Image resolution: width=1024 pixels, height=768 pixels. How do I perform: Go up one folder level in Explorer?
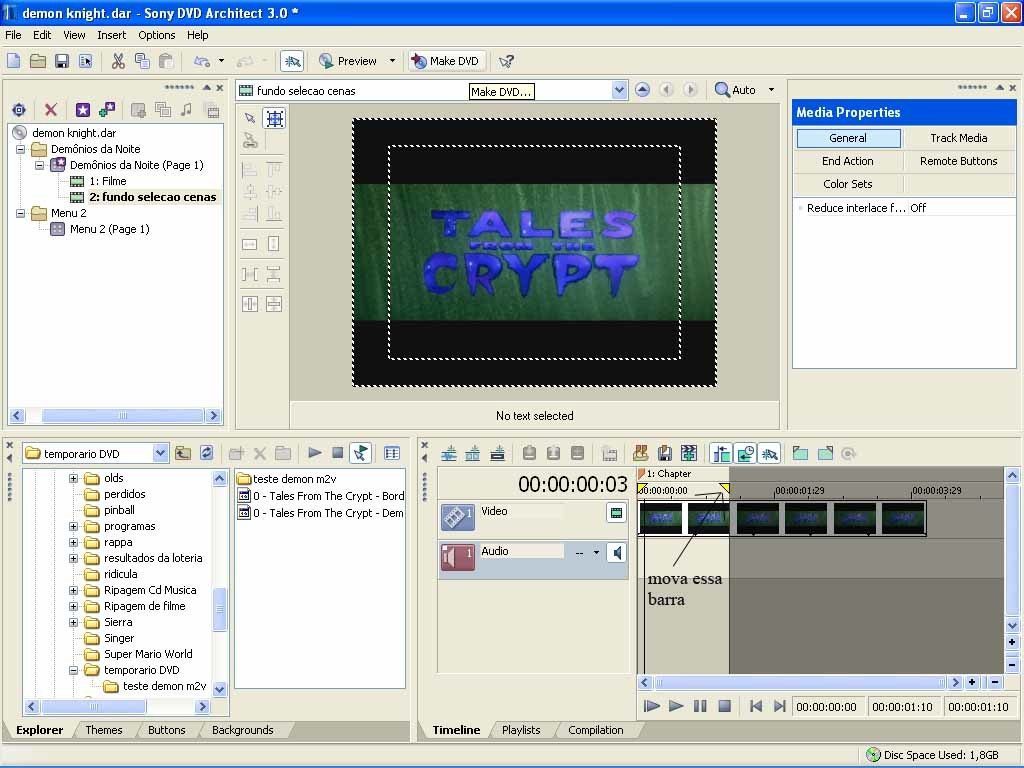click(x=183, y=453)
